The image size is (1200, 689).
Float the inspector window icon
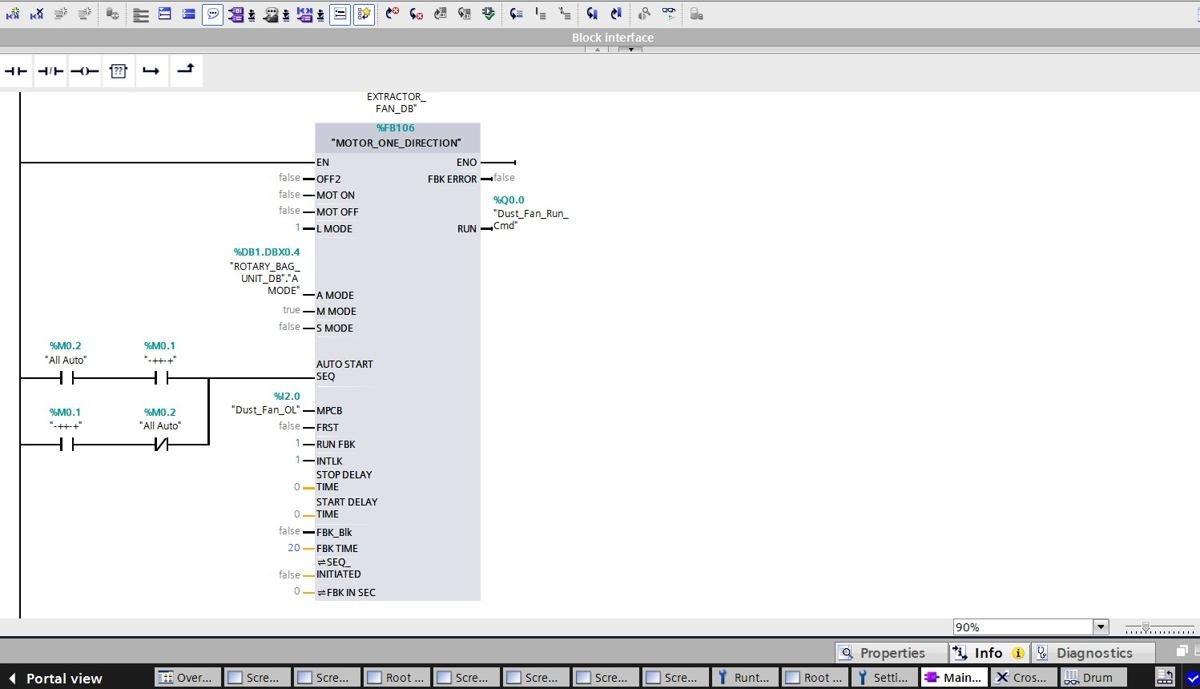[1182, 651]
